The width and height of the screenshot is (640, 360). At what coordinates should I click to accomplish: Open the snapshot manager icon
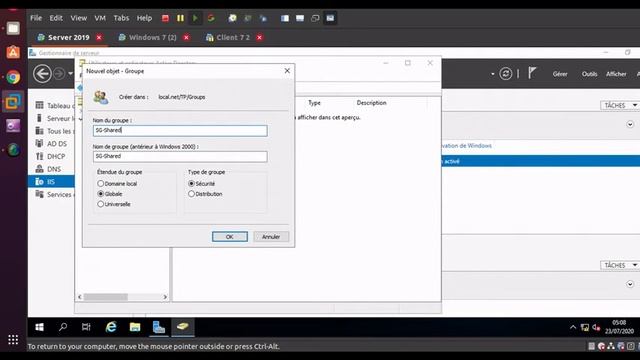pyautogui.click(x=263, y=18)
